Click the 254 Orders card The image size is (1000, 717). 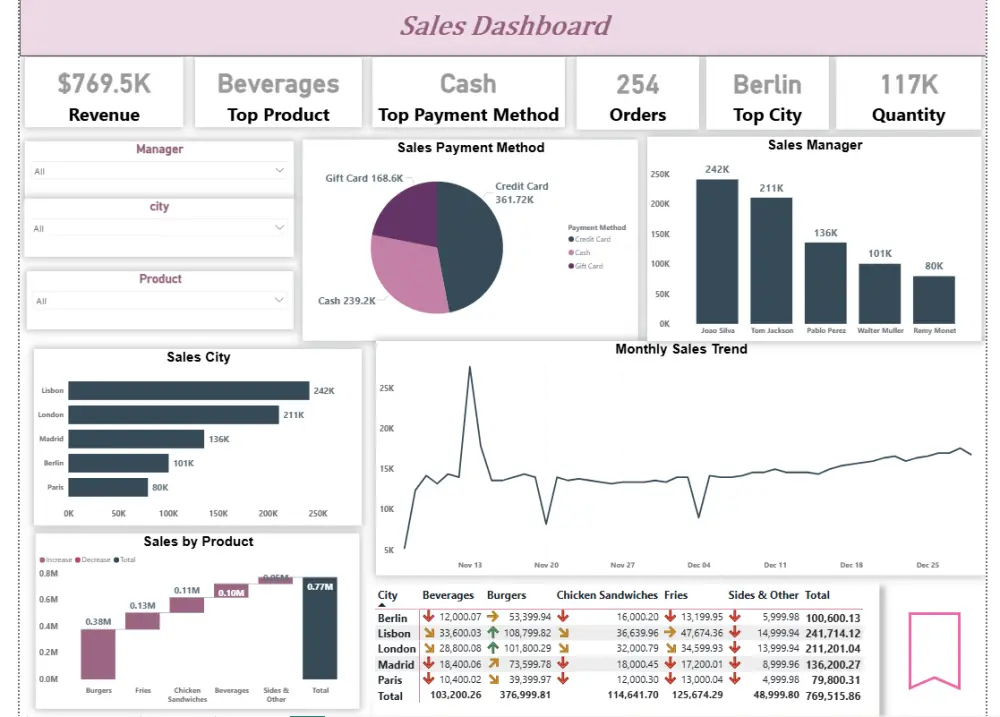[638, 96]
